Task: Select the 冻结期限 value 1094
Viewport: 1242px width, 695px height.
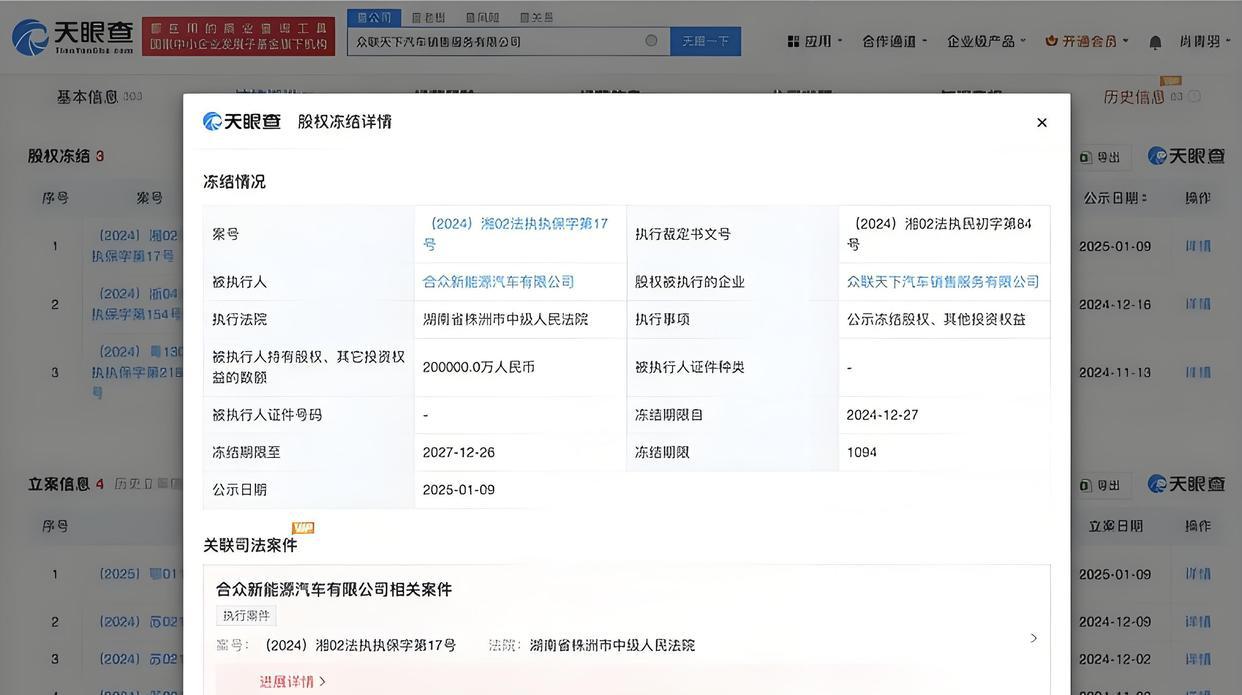Action: (x=862, y=452)
